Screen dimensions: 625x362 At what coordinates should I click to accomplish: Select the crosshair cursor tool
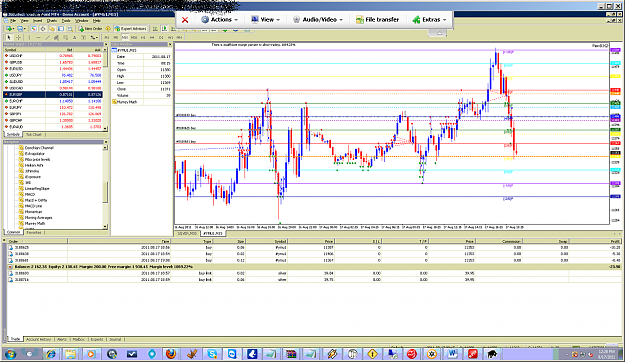tap(18, 37)
